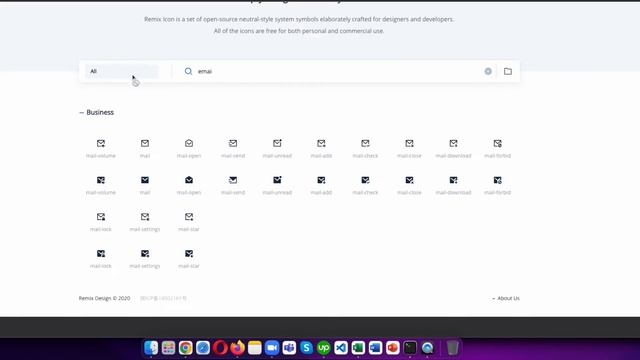640x360 pixels.
Task: Select the outlined mail-volume icon
Action: (101, 143)
